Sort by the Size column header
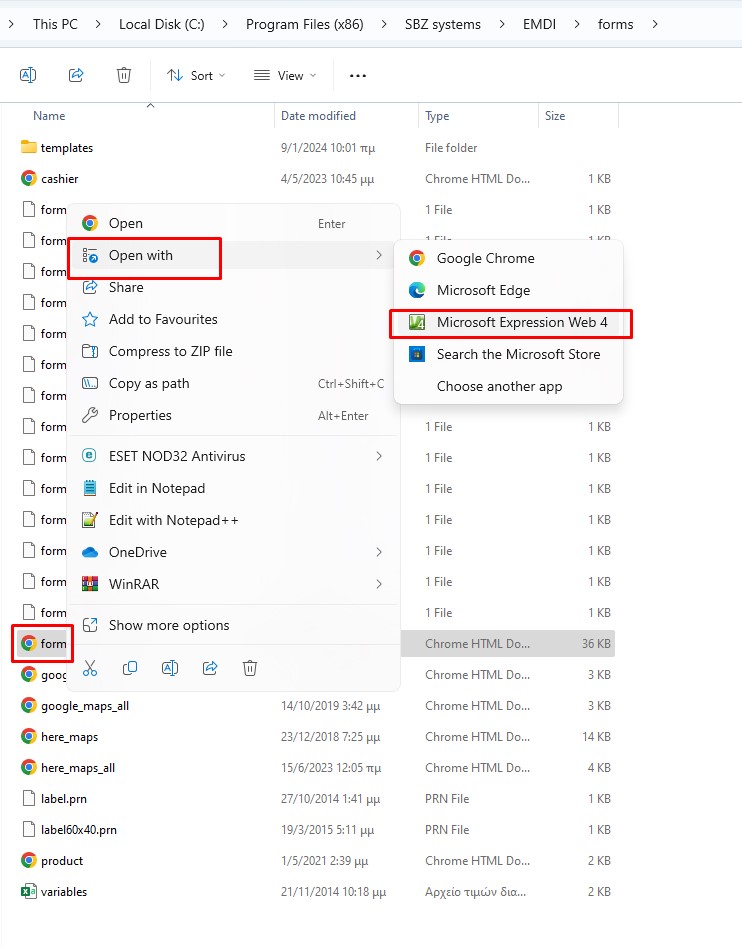Image resolution: width=742 pixels, height=947 pixels. tap(555, 116)
